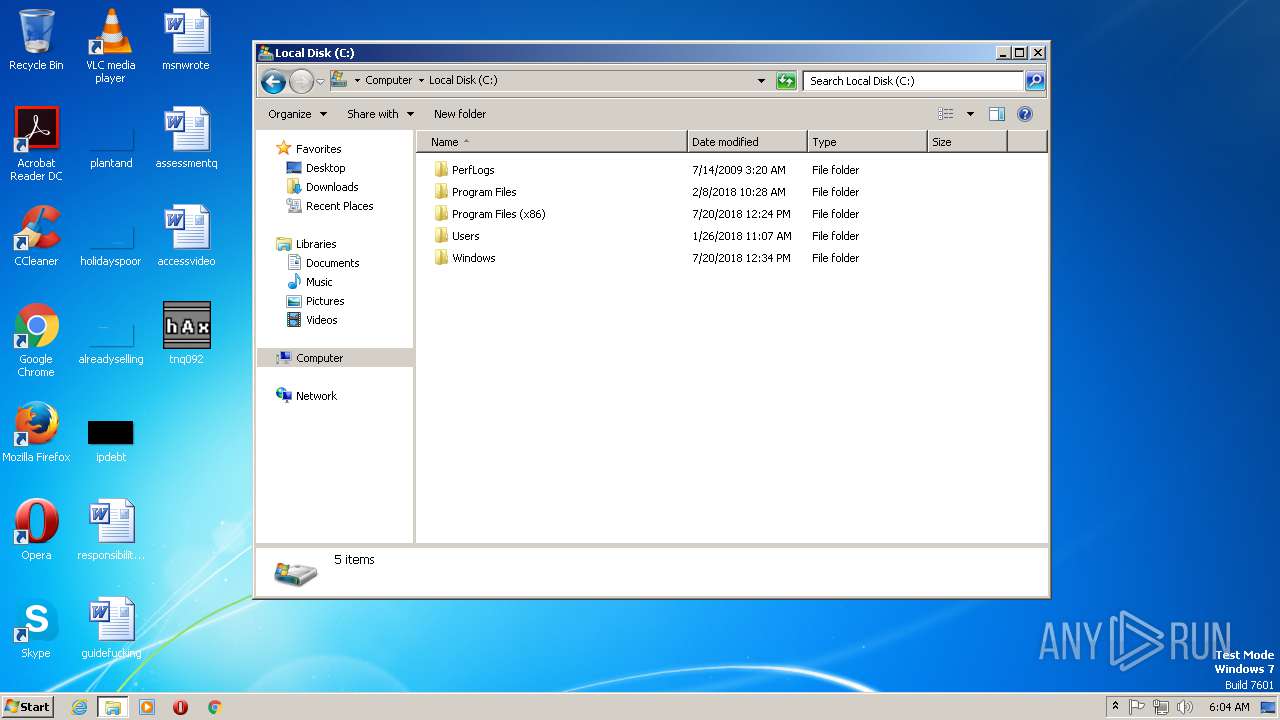
Task: Select the Google Chrome desktop shortcut
Action: 36,340
